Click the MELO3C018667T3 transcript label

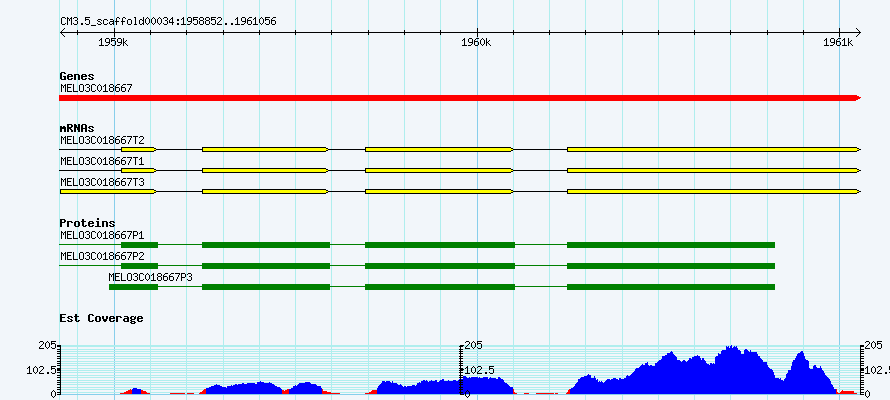point(102,182)
